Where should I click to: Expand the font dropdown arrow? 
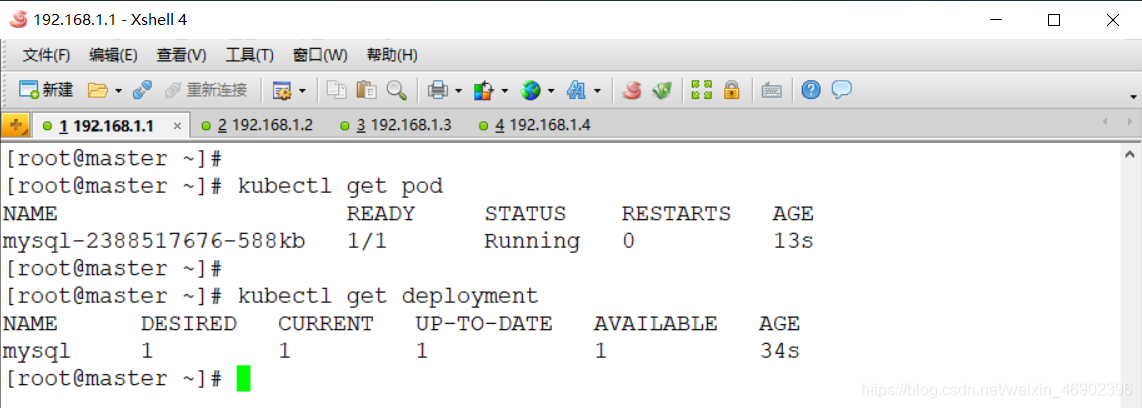(597, 91)
